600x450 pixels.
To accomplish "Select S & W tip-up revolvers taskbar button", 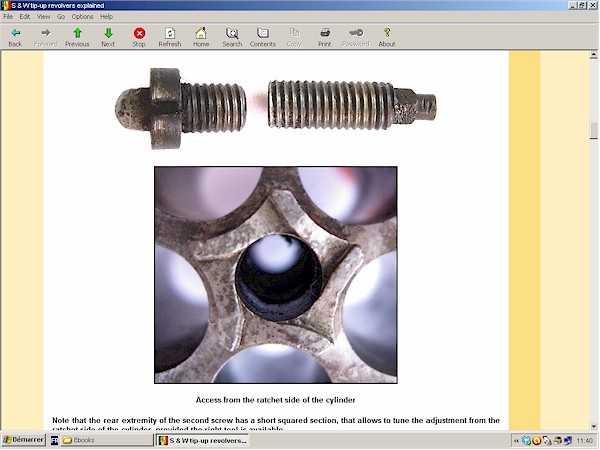I will pos(203,440).
